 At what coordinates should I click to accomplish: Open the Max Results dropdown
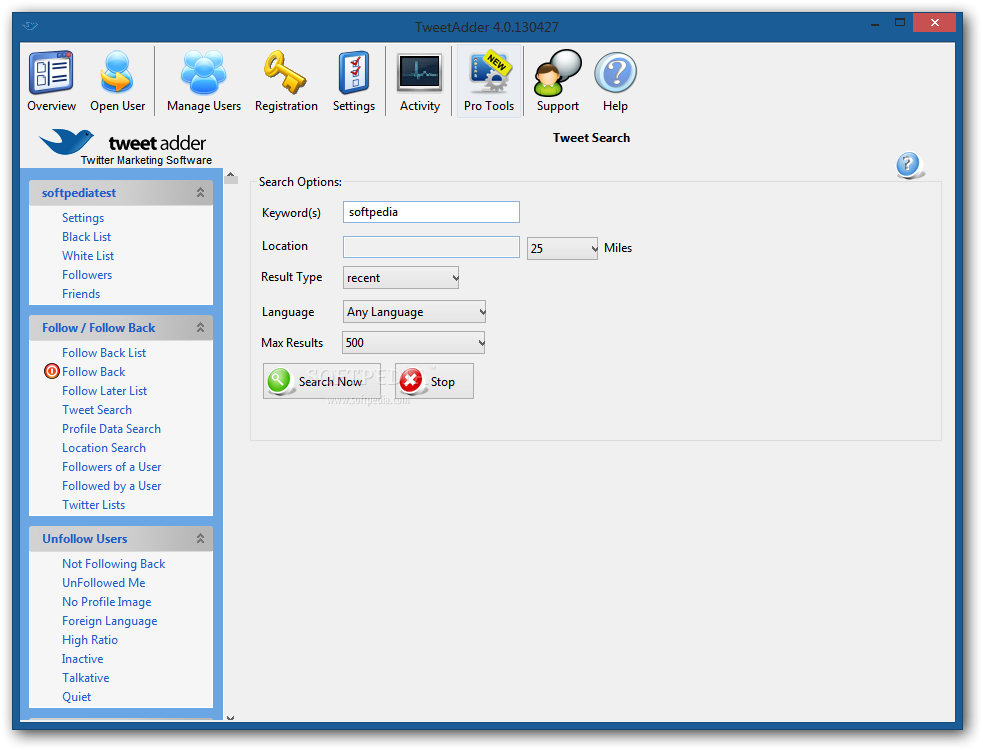pos(414,342)
